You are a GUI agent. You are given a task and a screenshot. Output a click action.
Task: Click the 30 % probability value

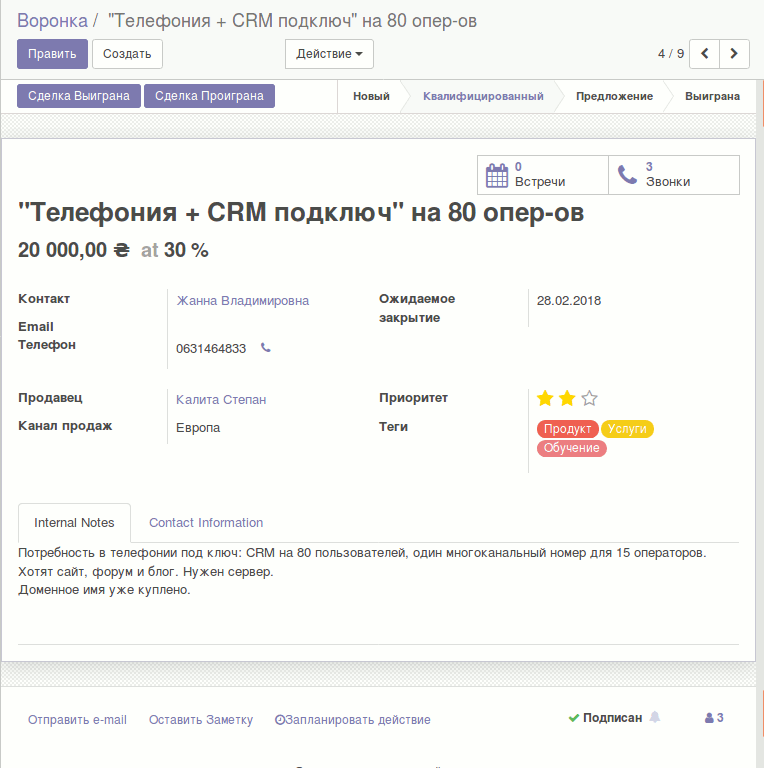[x=186, y=250]
